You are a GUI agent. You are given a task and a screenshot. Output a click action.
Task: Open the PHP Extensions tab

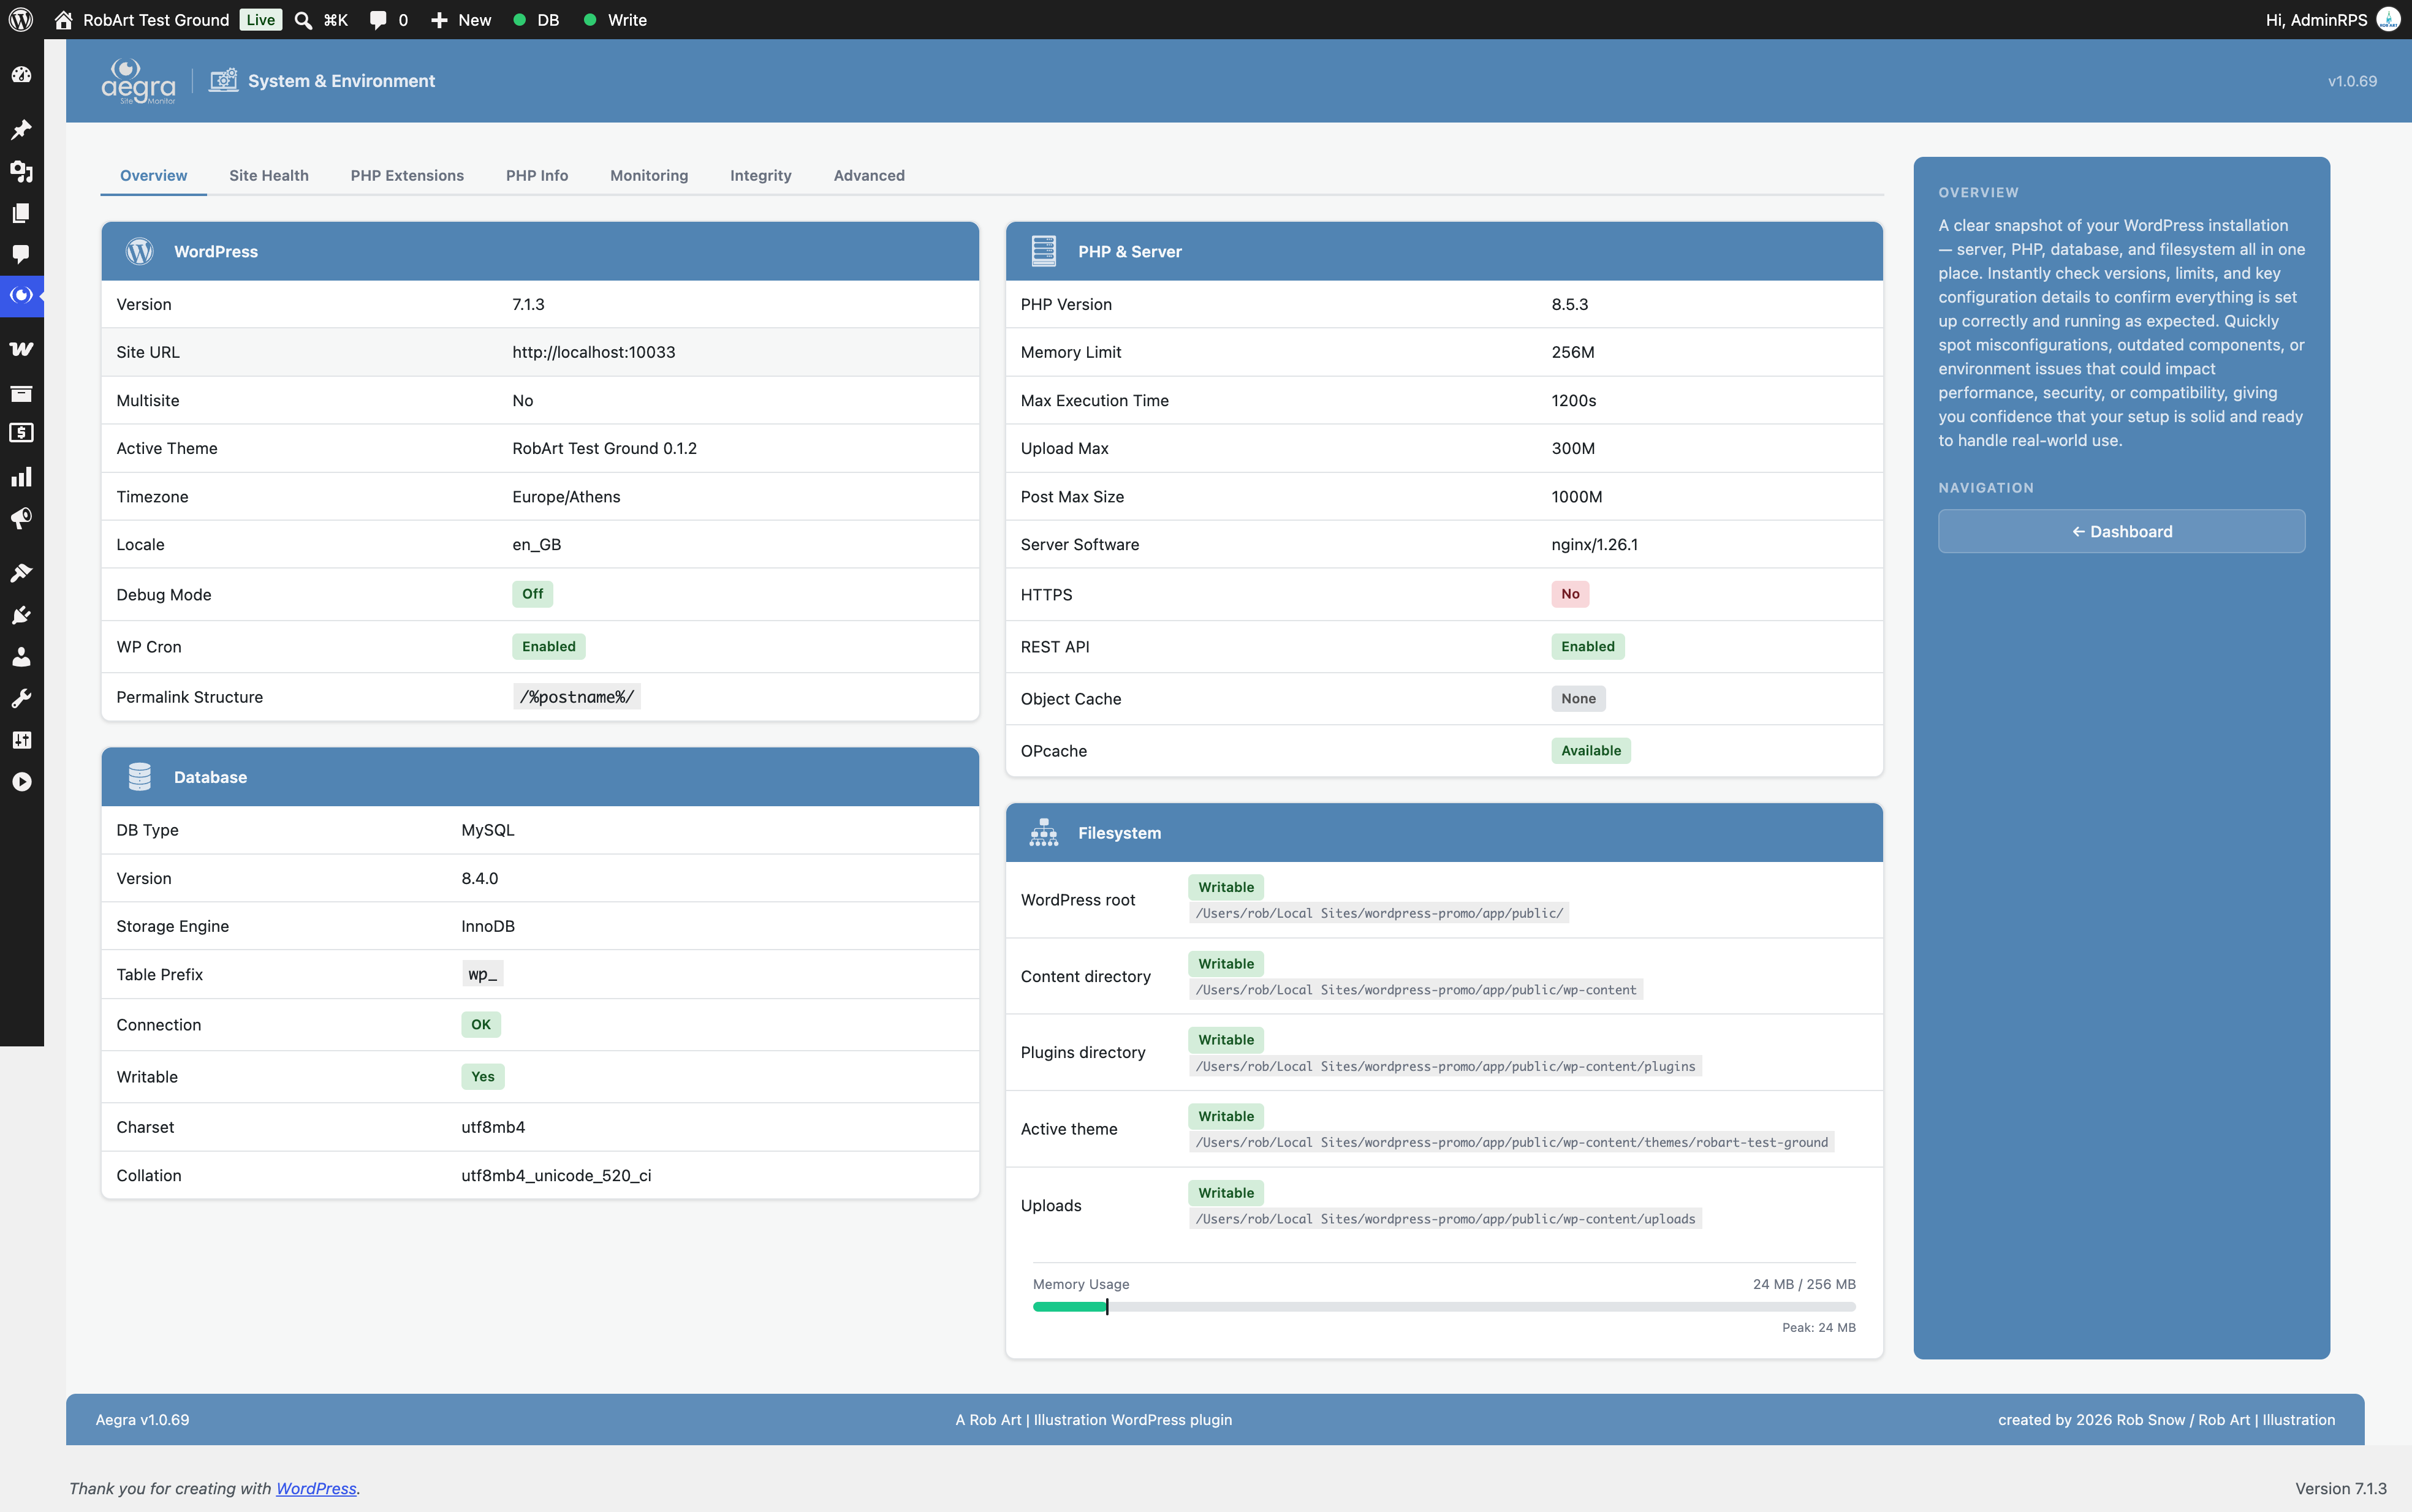[407, 175]
